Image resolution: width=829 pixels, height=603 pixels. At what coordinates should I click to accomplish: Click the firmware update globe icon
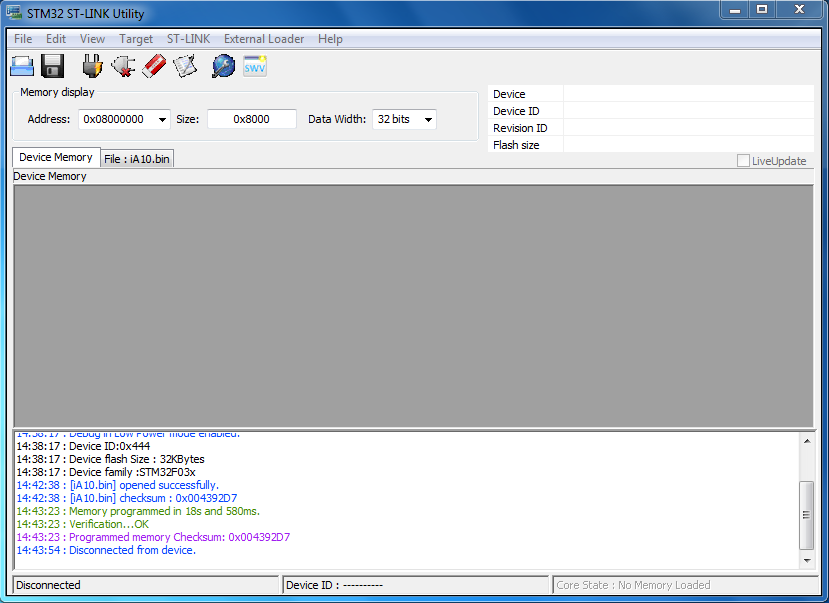[x=224, y=67]
